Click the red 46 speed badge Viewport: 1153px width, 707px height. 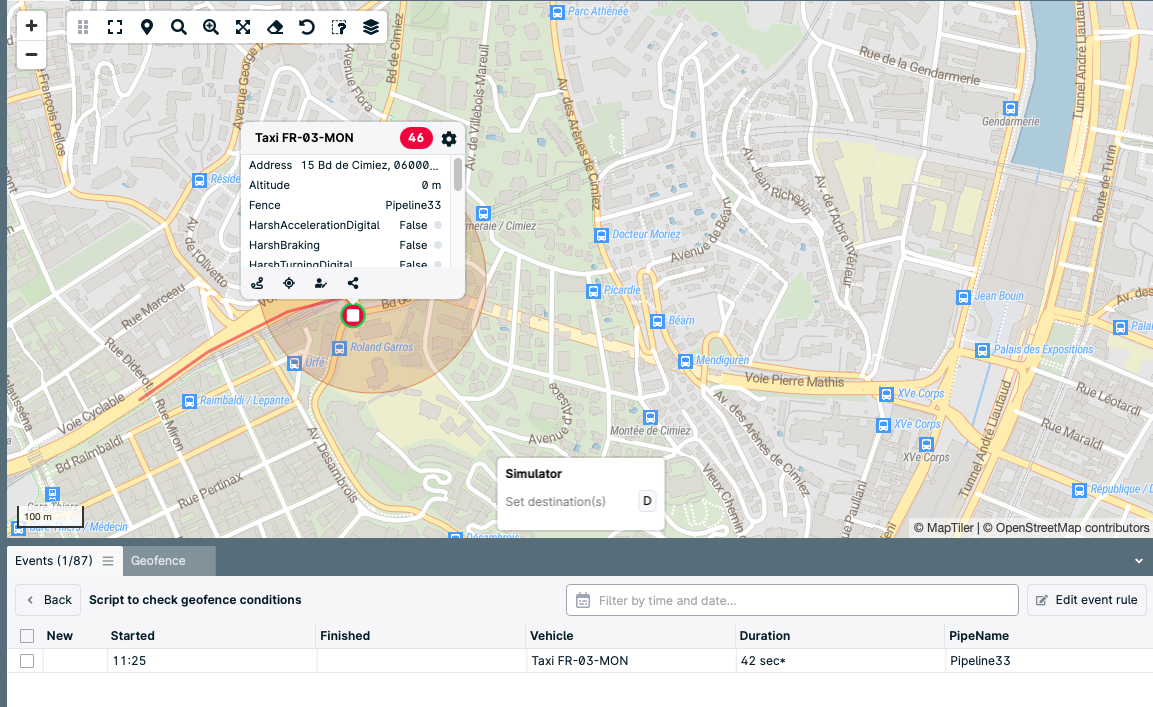pos(416,138)
